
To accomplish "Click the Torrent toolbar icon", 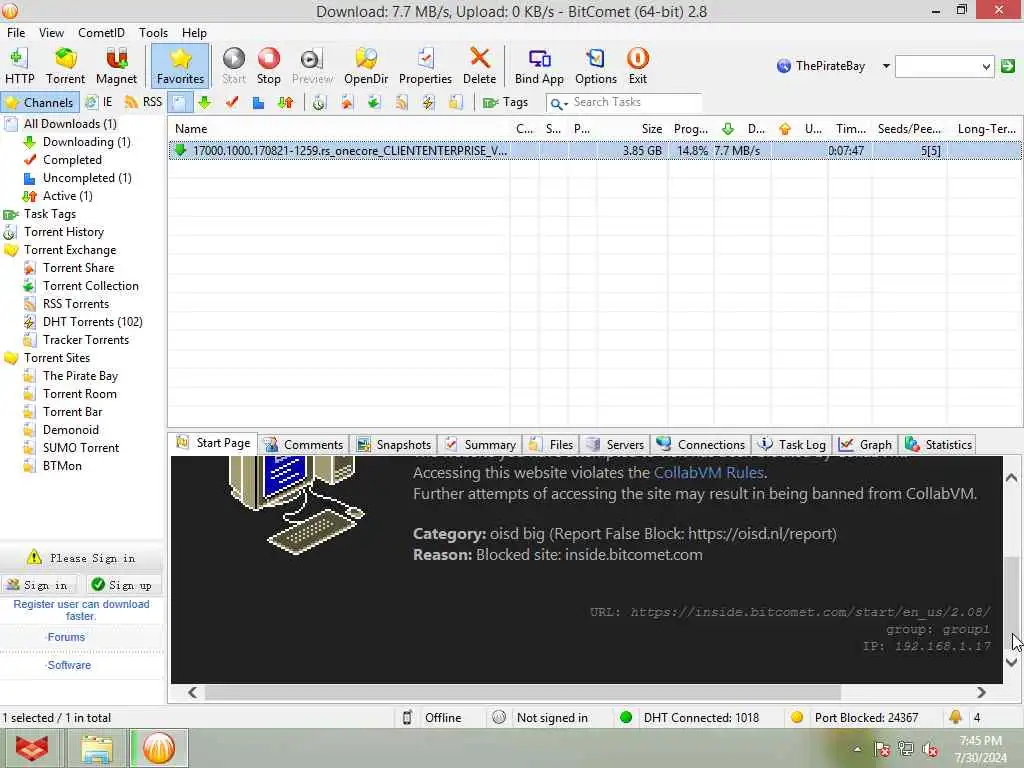I will pyautogui.click(x=65, y=66).
